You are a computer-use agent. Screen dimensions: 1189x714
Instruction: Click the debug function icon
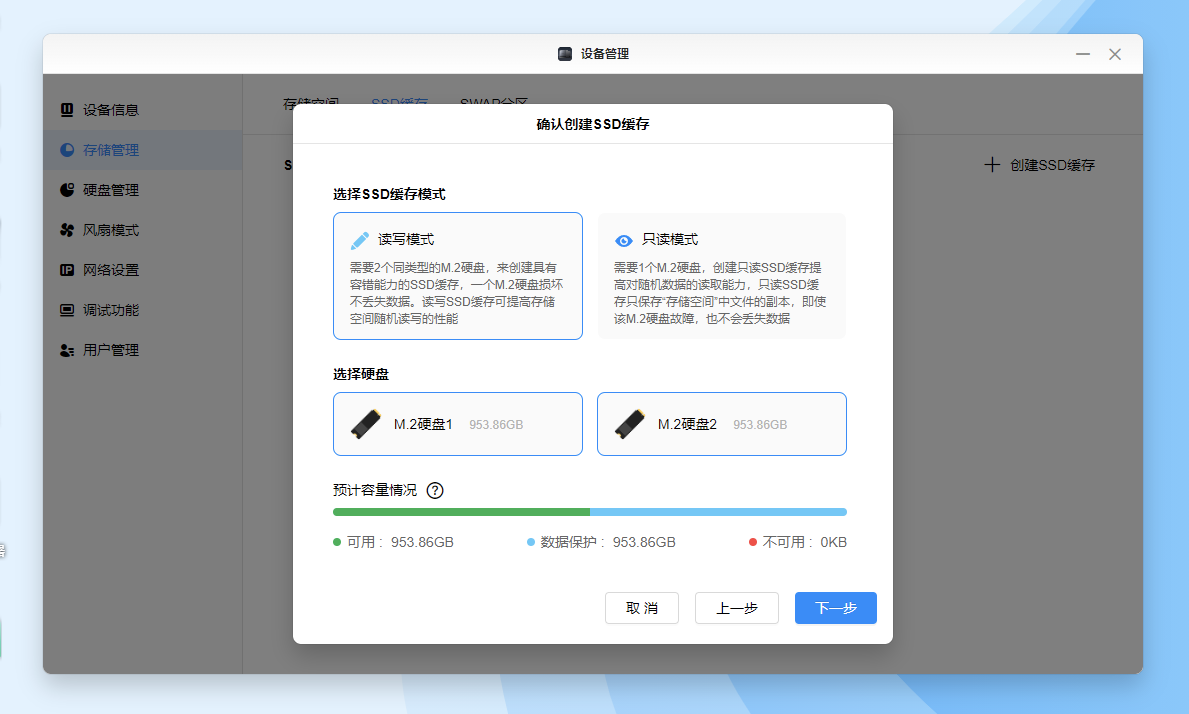coord(67,310)
